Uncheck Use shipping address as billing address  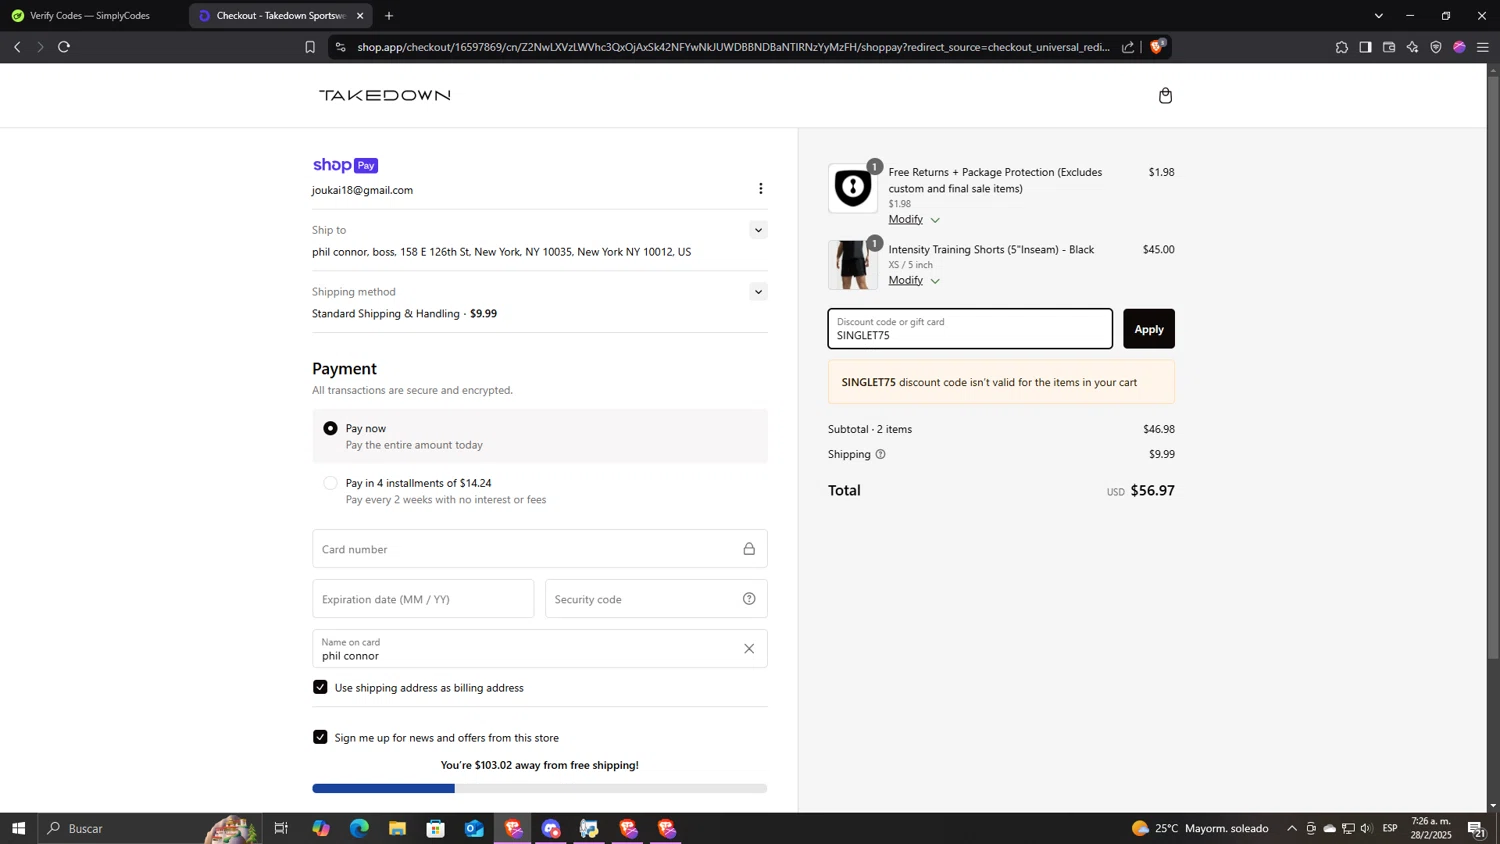click(x=320, y=687)
